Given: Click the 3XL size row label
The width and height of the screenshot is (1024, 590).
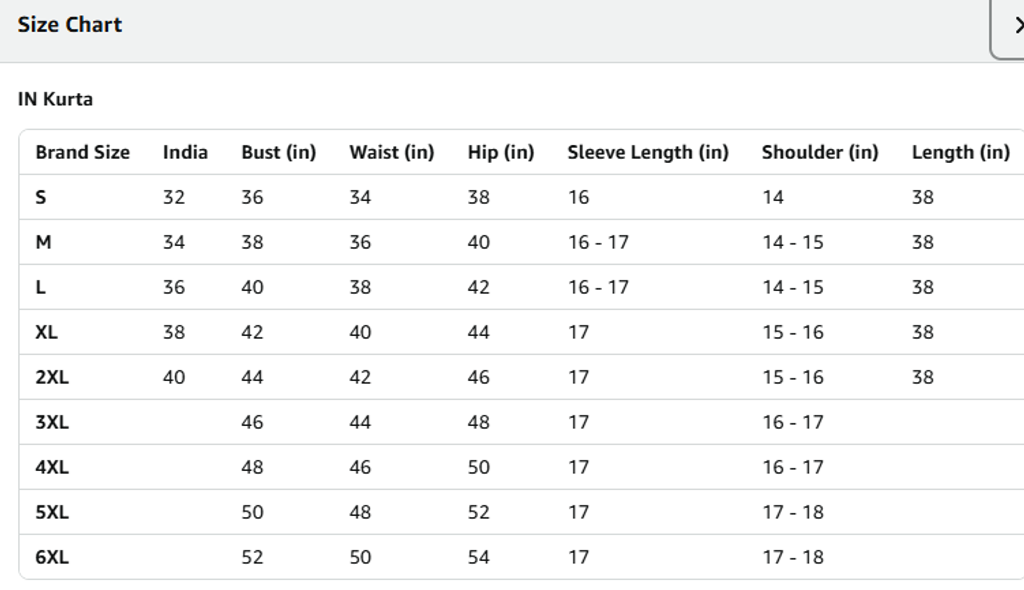Looking at the screenshot, I should [52, 422].
